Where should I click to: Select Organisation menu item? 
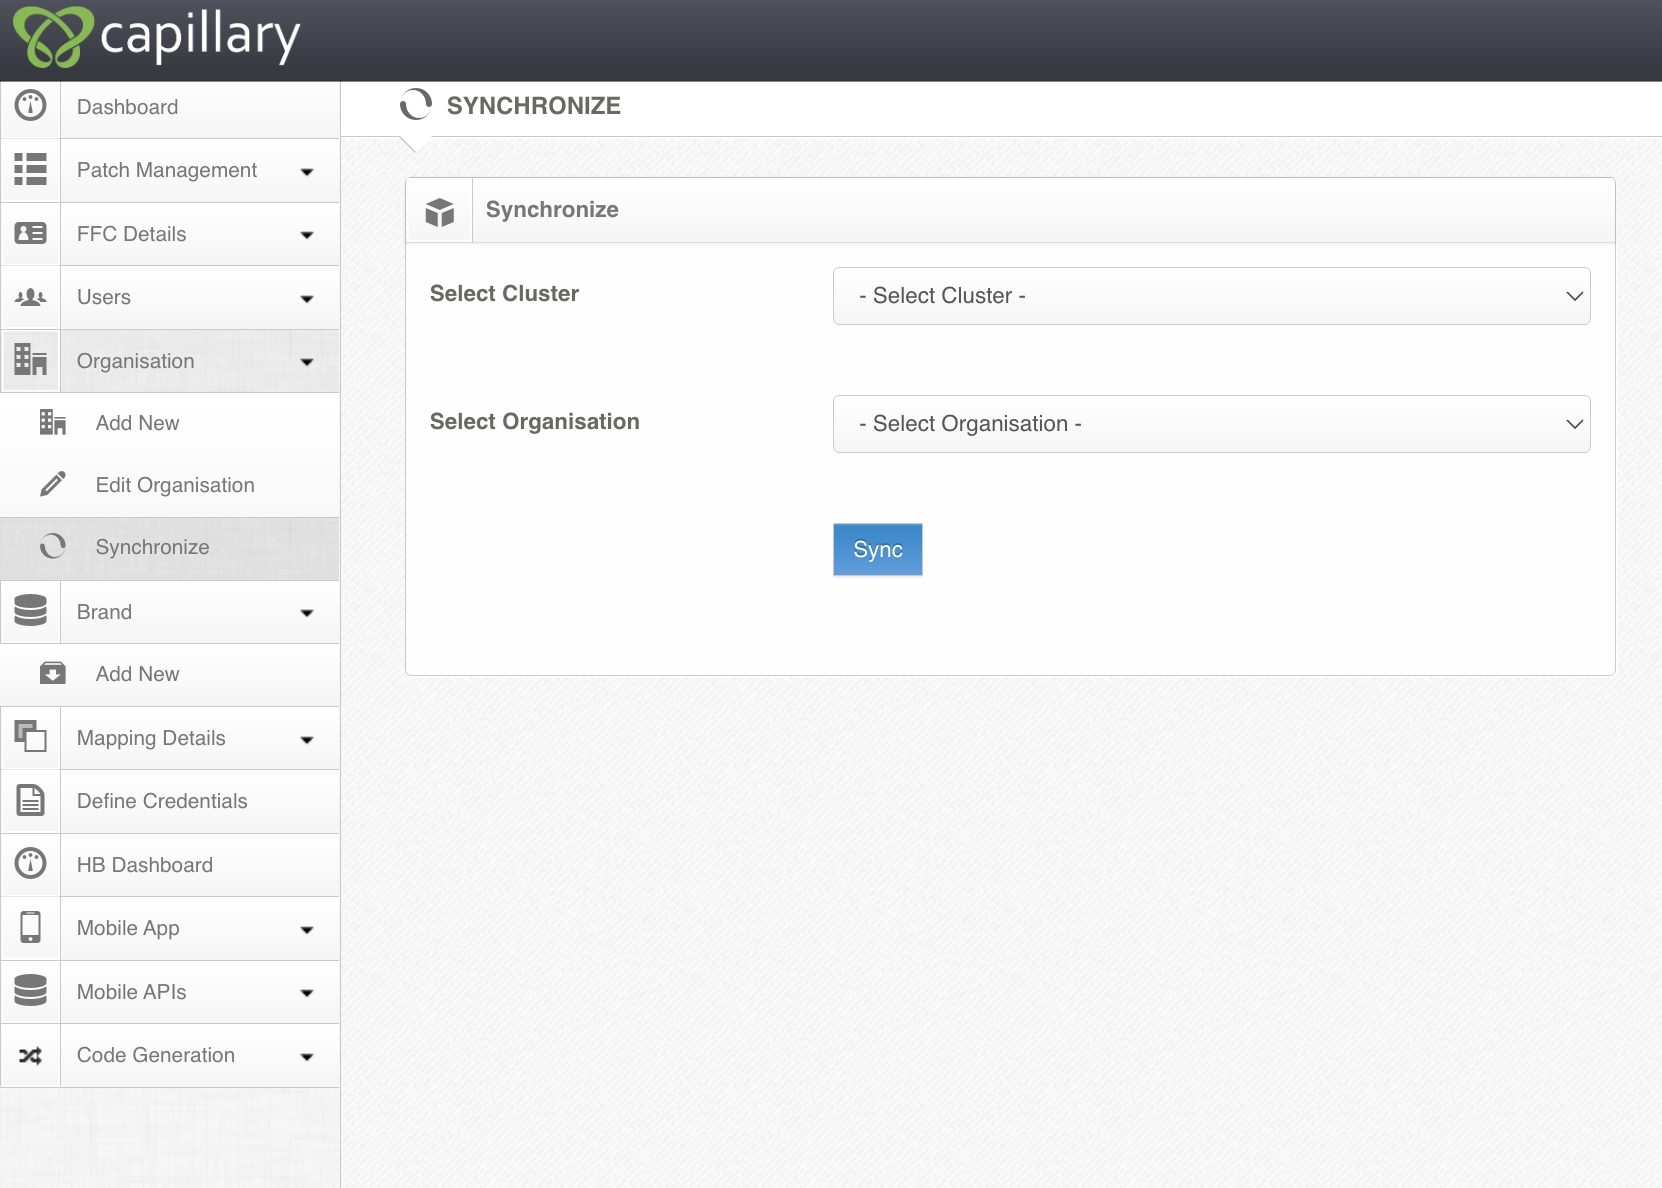tap(170, 361)
